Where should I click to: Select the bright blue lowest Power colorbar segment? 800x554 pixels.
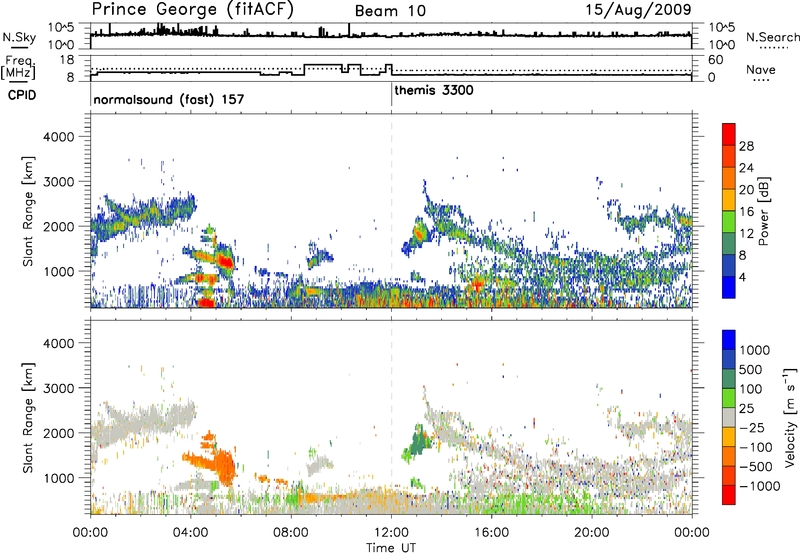click(729, 287)
